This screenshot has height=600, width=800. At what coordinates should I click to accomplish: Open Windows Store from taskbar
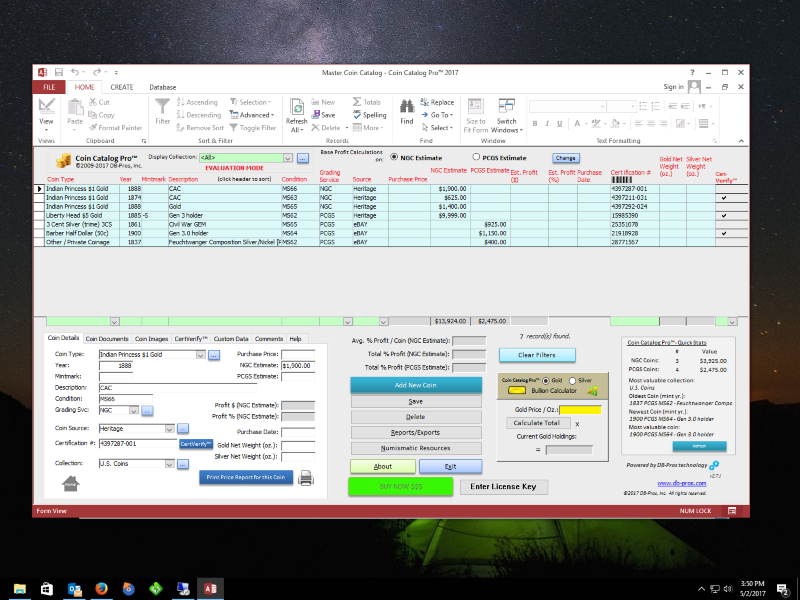pos(47,589)
